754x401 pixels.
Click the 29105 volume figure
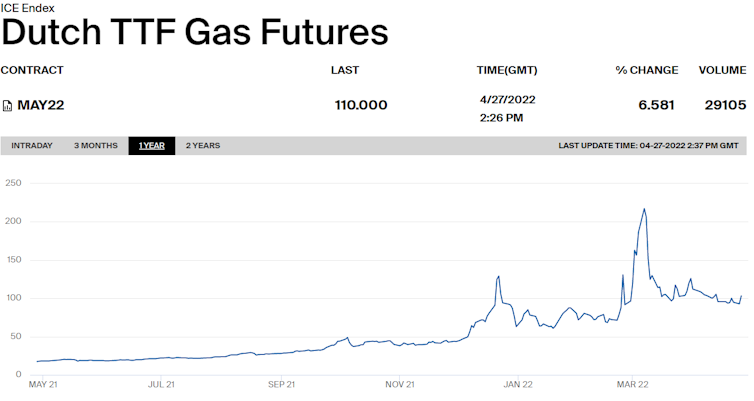725,105
